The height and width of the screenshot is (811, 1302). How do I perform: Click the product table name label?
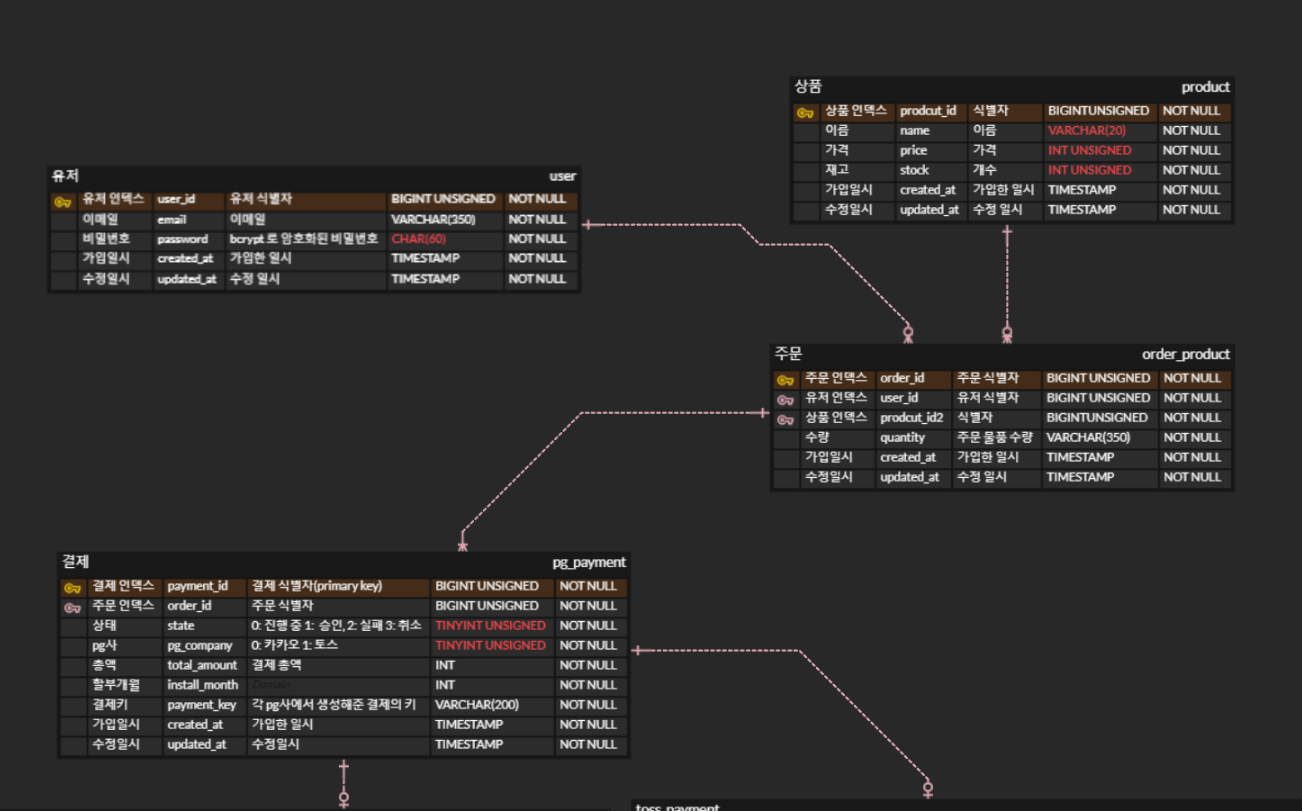pyautogui.click(x=1205, y=87)
